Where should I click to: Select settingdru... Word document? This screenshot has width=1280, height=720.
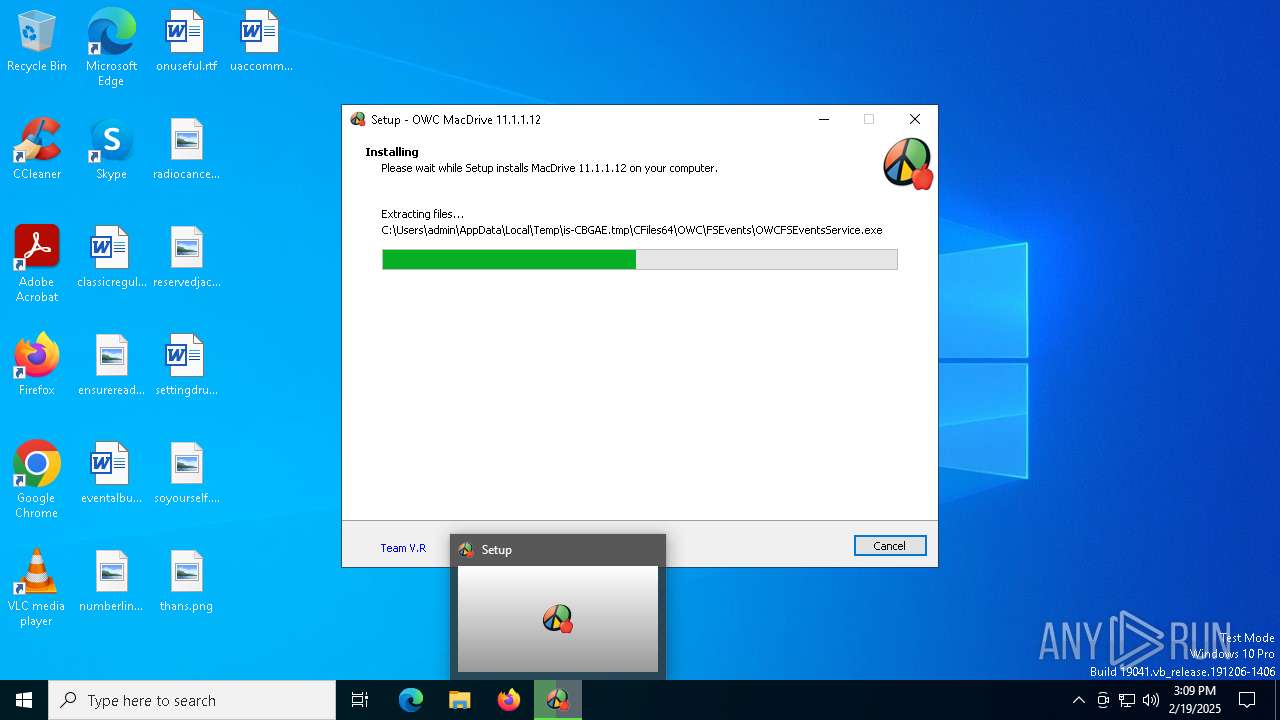[x=186, y=365]
